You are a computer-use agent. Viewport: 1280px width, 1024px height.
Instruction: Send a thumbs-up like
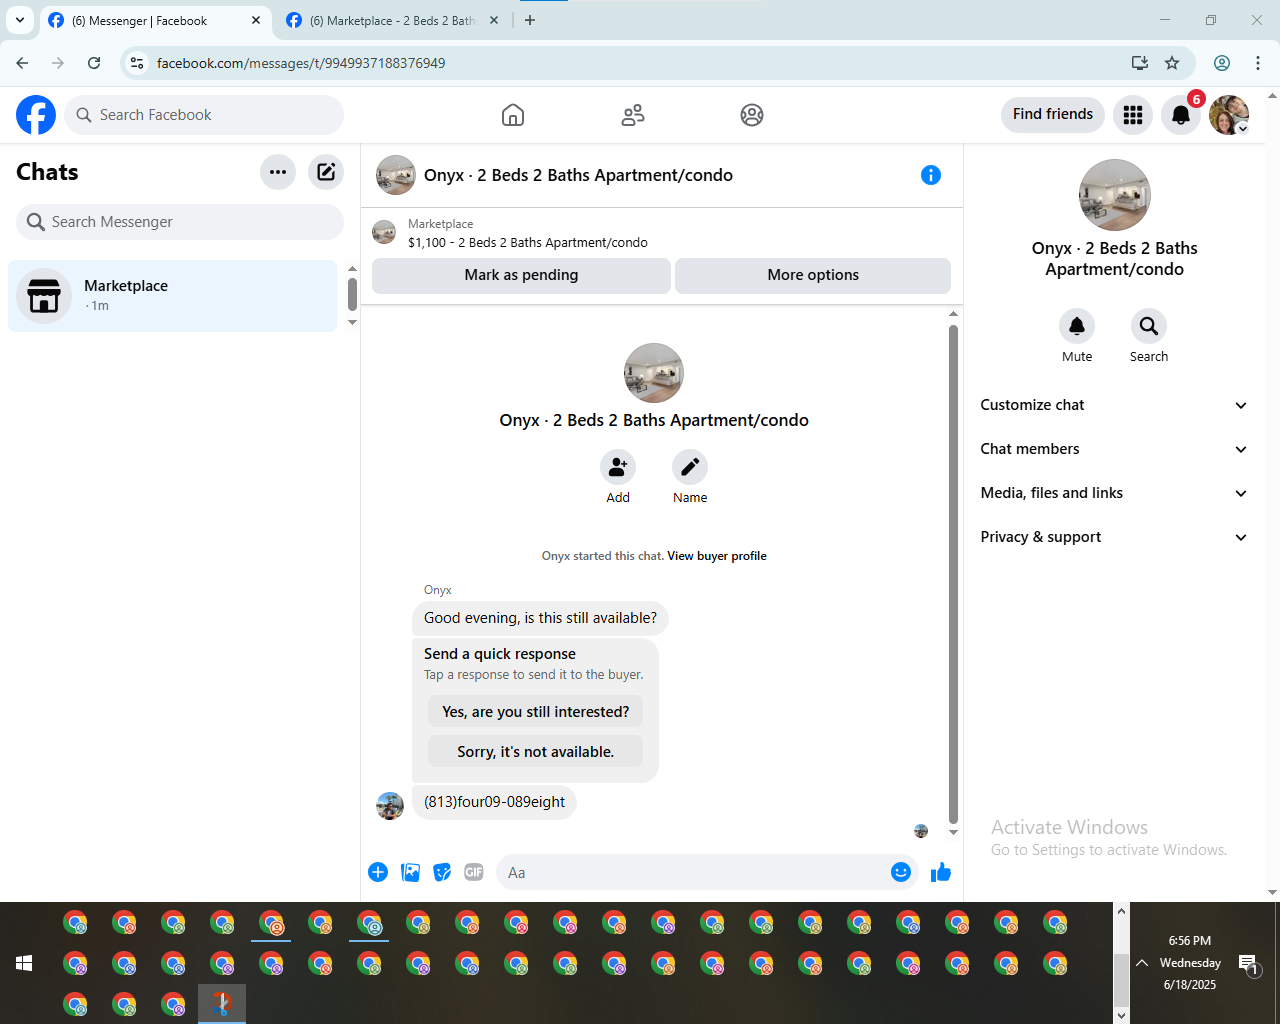(941, 872)
